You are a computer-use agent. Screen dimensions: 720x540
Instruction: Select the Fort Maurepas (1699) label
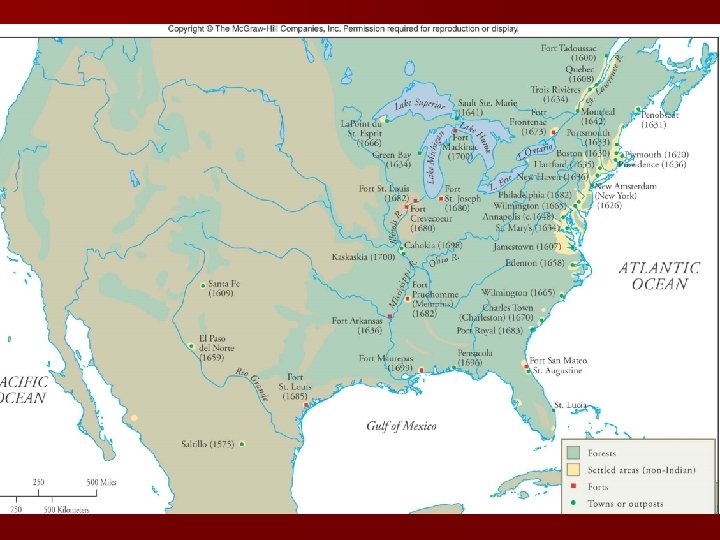pyautogui.click(x=386, y=363)
